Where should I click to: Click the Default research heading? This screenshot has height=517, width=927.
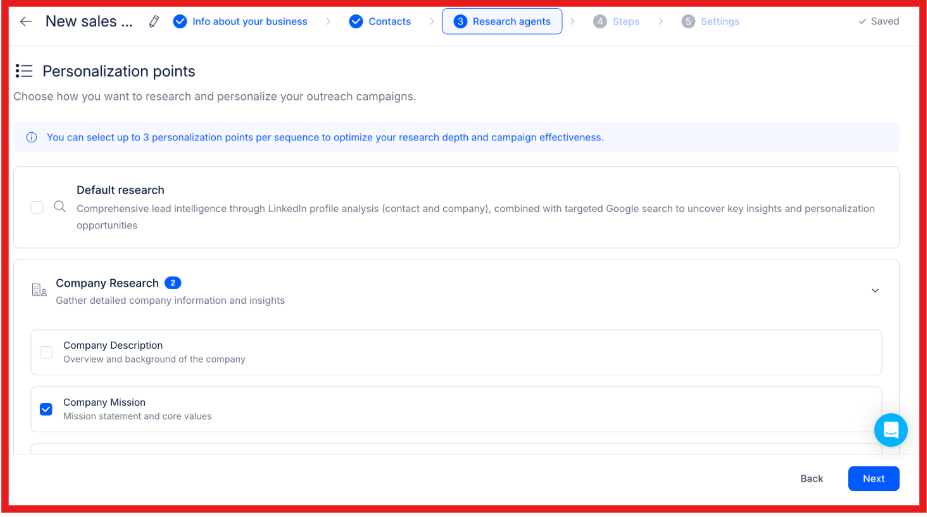tap(121, 190)
